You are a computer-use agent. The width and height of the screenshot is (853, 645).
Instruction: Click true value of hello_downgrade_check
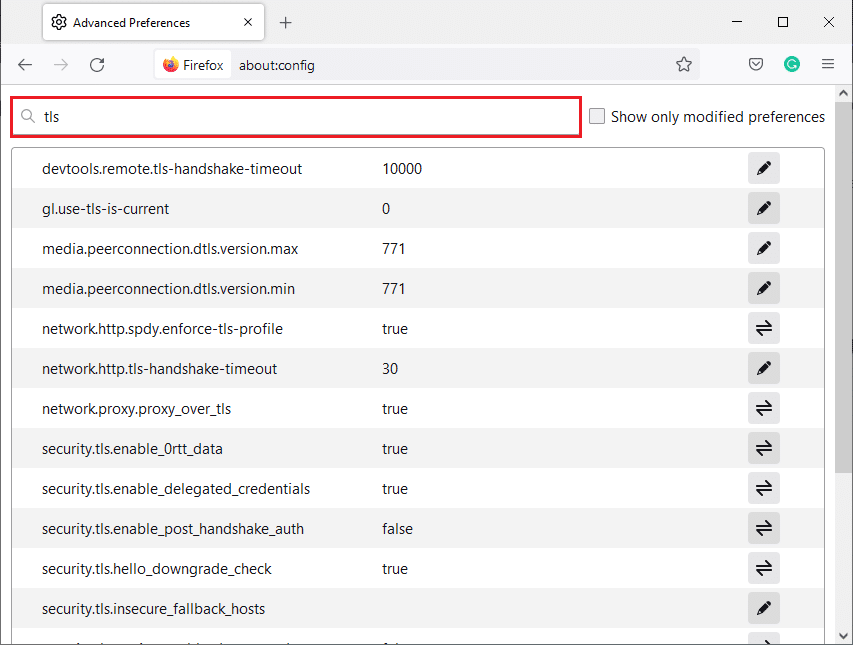point(395,569)
